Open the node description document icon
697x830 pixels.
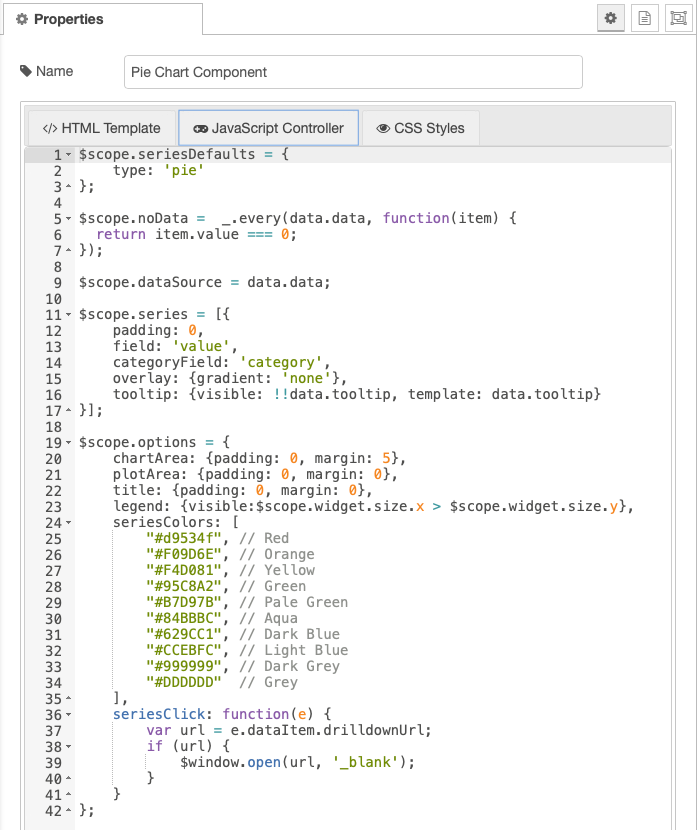(645, 19)
